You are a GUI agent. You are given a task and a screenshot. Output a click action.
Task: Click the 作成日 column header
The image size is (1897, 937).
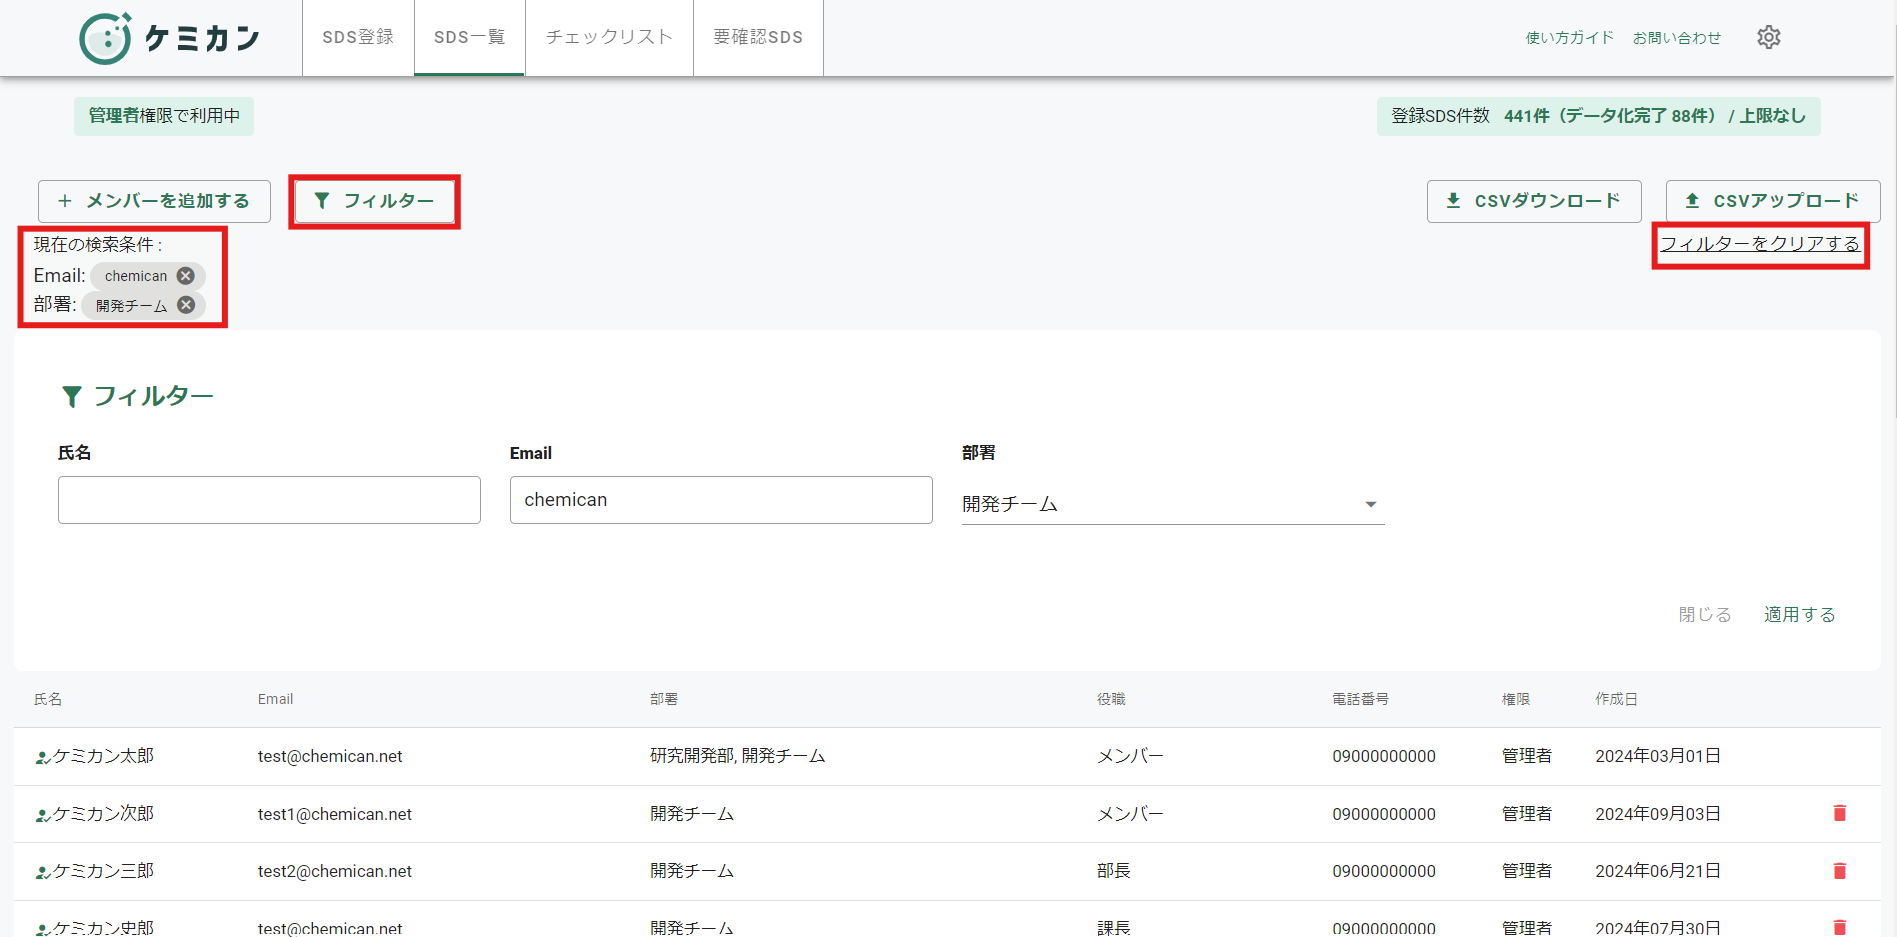point(1616,699)
